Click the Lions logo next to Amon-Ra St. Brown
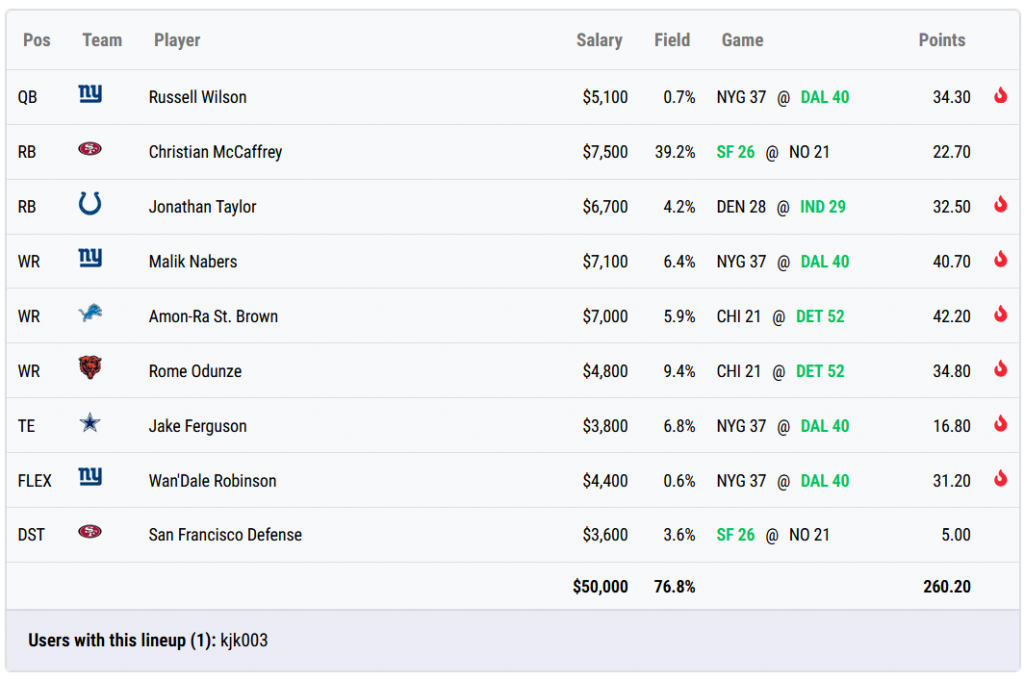Viewport: 1024px width, 680px height. tap(90, 314)
